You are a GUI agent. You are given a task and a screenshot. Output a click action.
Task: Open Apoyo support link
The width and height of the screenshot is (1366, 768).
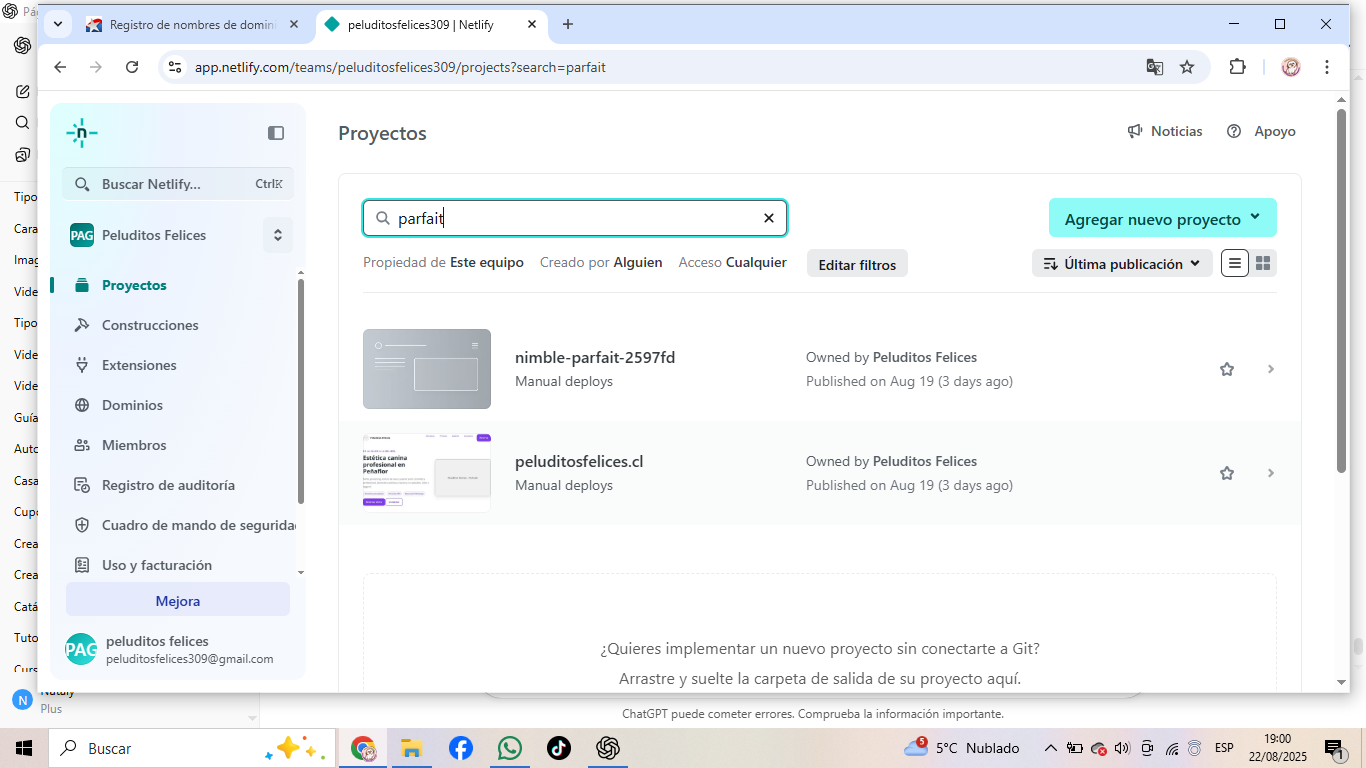pyautogui.click(x=1261, y=131)
